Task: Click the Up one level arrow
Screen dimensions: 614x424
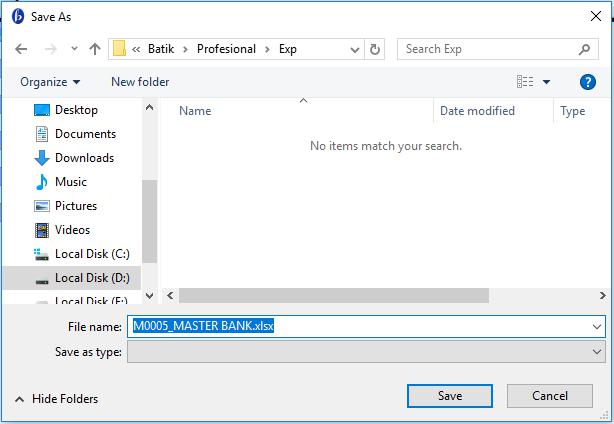Action: tap(95, 49)
